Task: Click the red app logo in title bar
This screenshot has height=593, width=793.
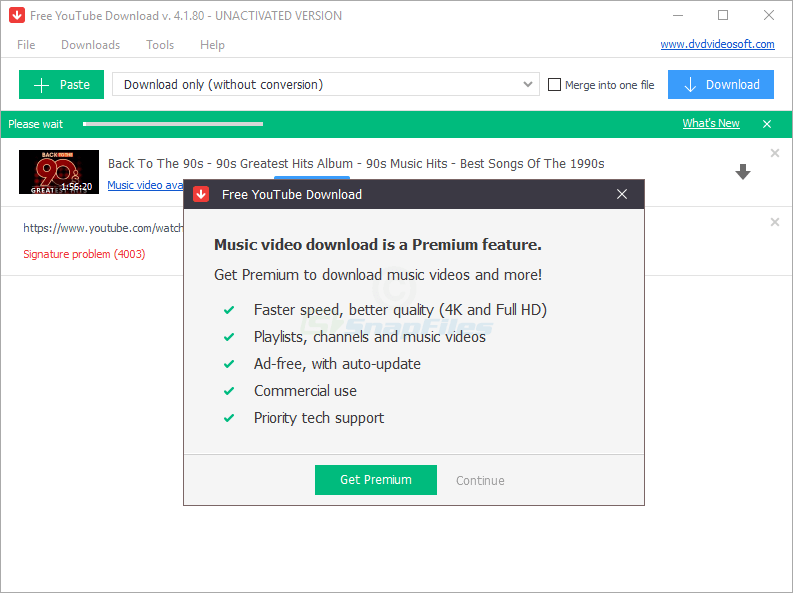Action: 17,15
